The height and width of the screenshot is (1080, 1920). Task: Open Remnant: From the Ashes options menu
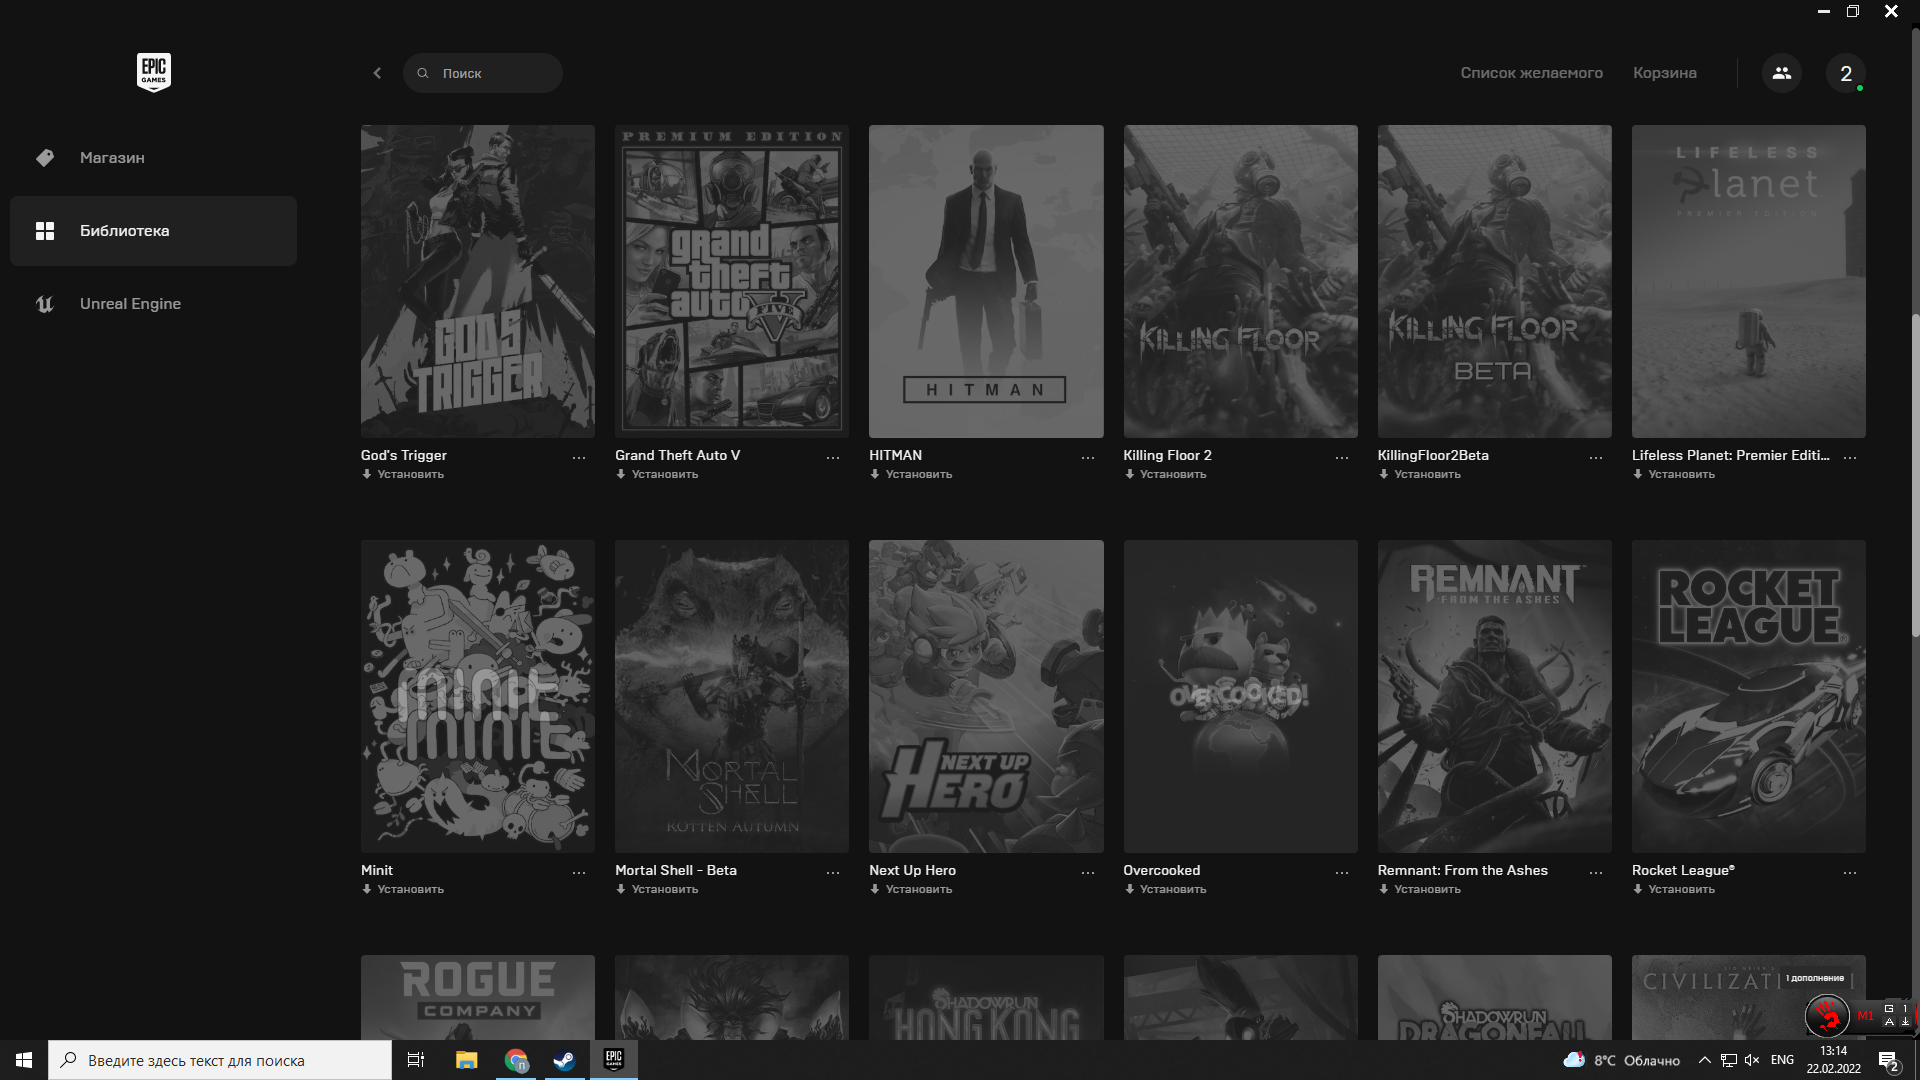pyautogui.click(x=1596, y=873)
